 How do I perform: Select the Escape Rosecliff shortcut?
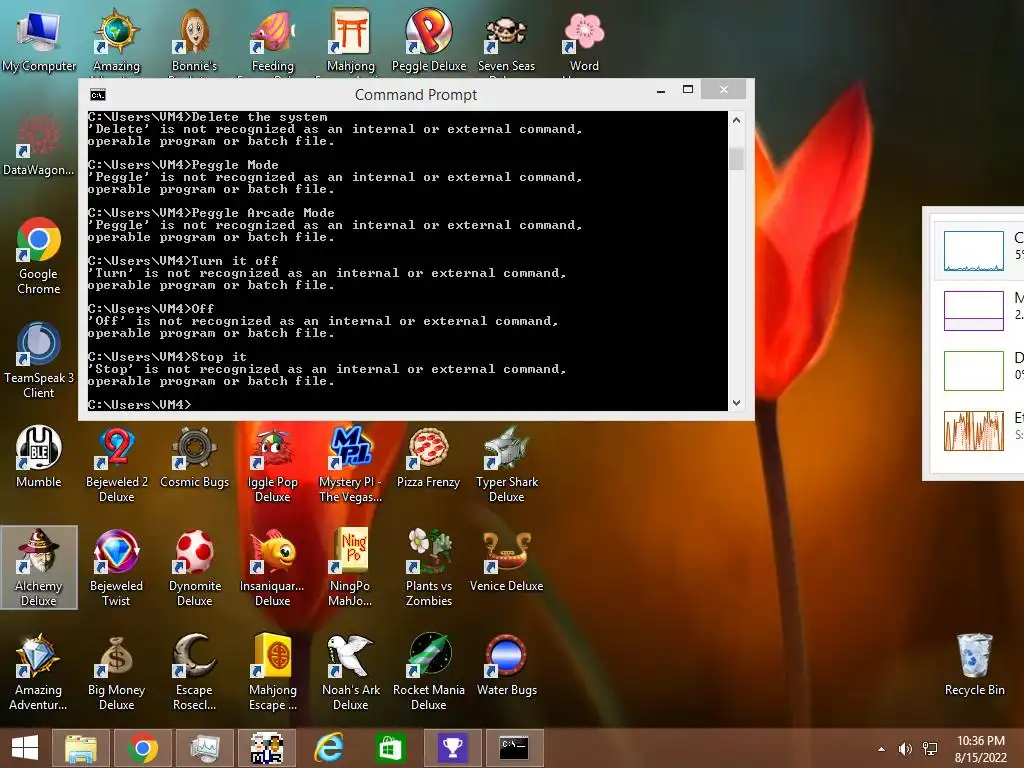click(x=194, y=672)
